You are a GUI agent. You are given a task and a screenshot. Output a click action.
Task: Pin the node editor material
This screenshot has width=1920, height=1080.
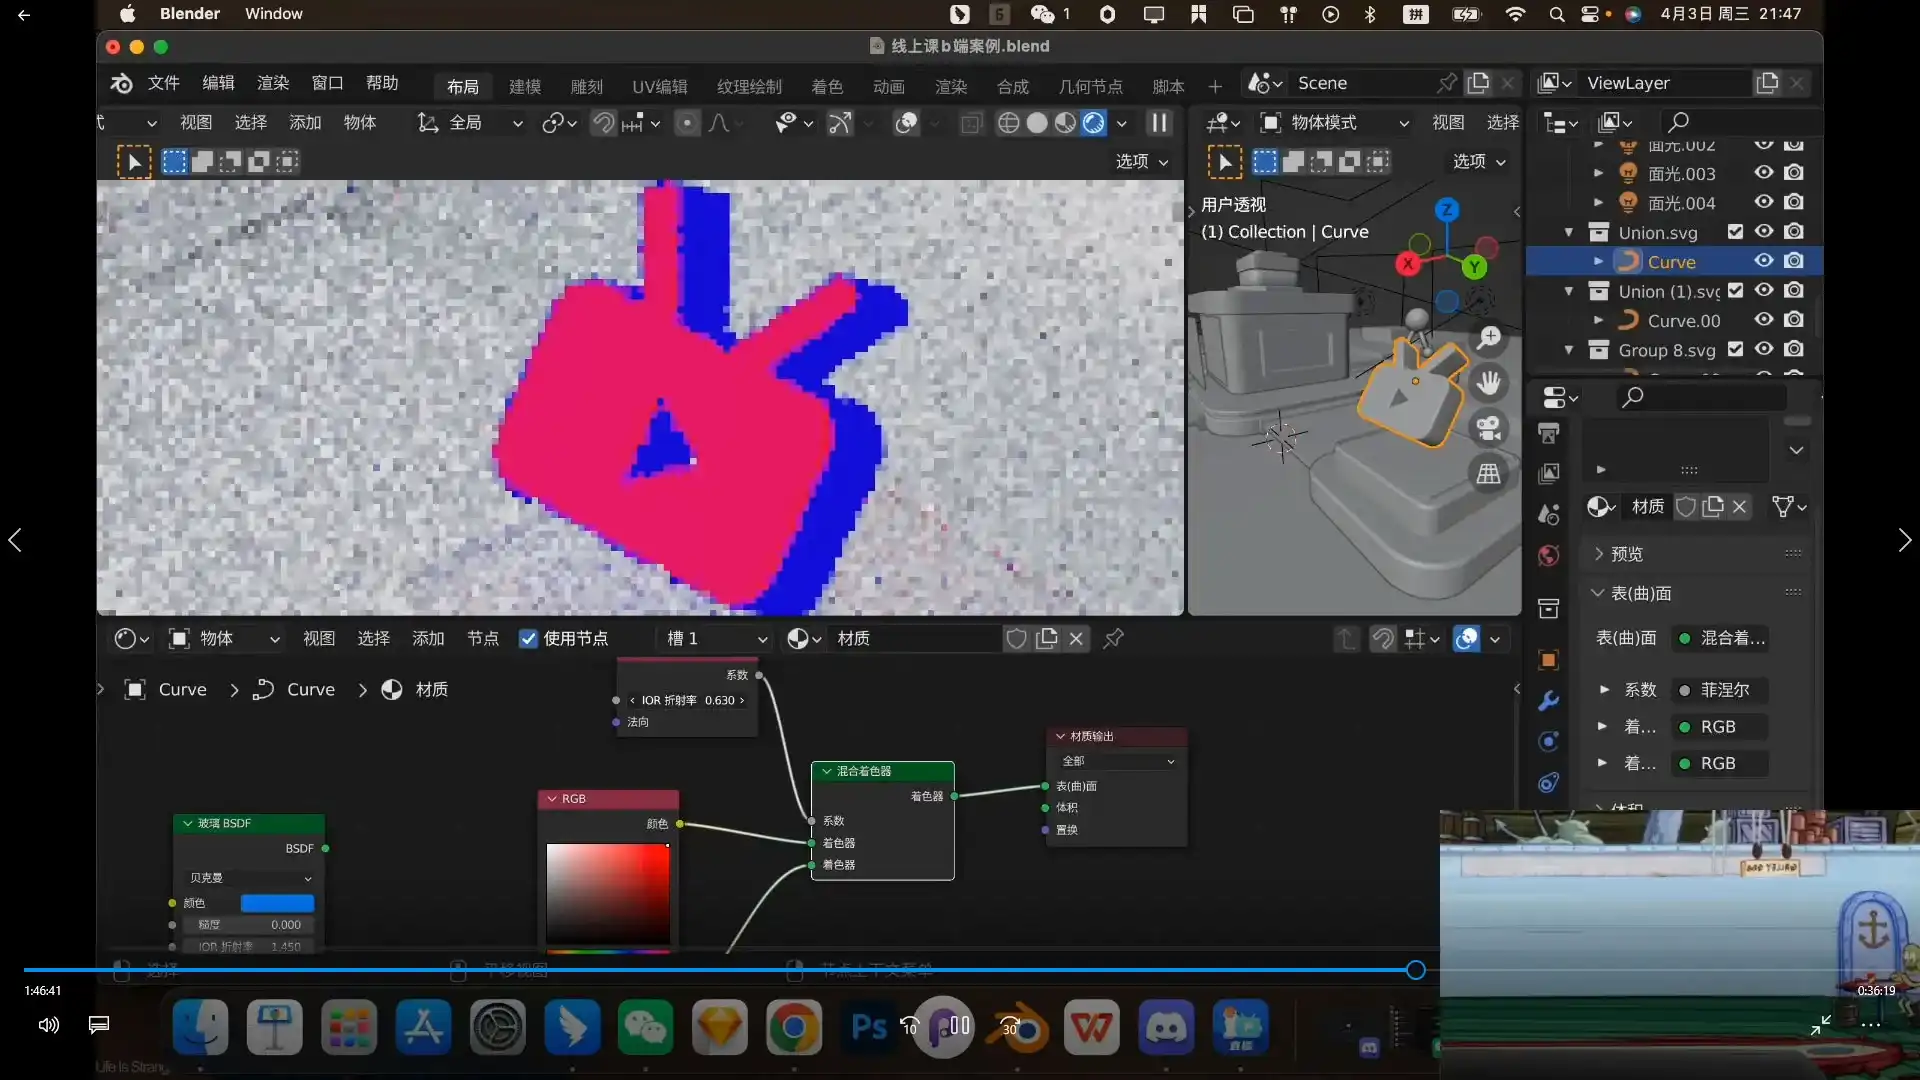click(x=1113, y=638)
